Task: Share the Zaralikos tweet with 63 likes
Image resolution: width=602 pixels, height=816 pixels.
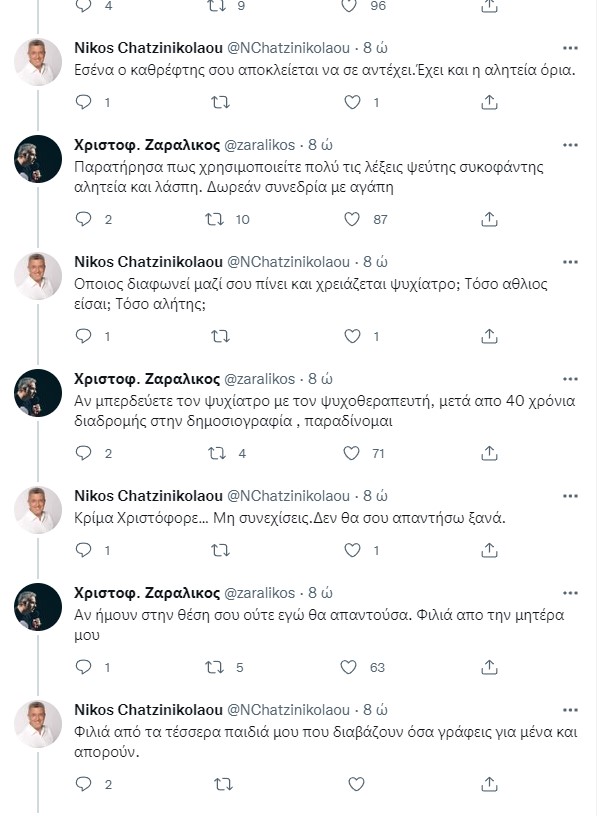Action: pos(489,667)
